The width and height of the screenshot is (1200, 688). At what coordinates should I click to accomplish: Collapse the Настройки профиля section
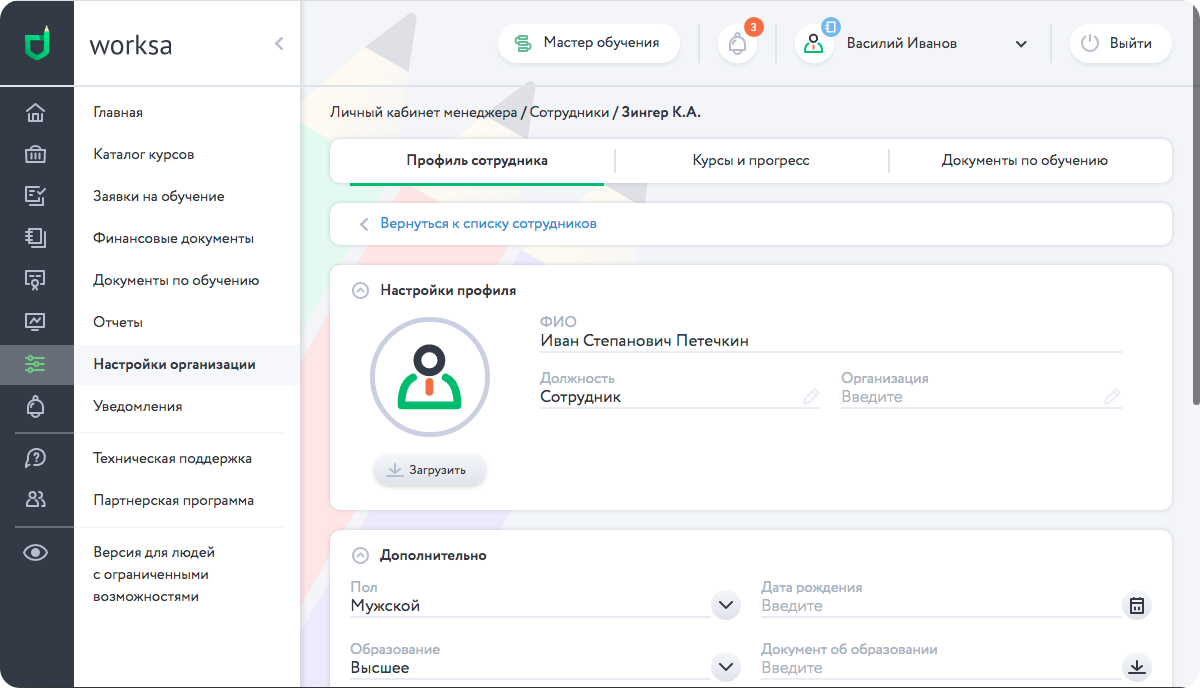(x=360, y=291)
